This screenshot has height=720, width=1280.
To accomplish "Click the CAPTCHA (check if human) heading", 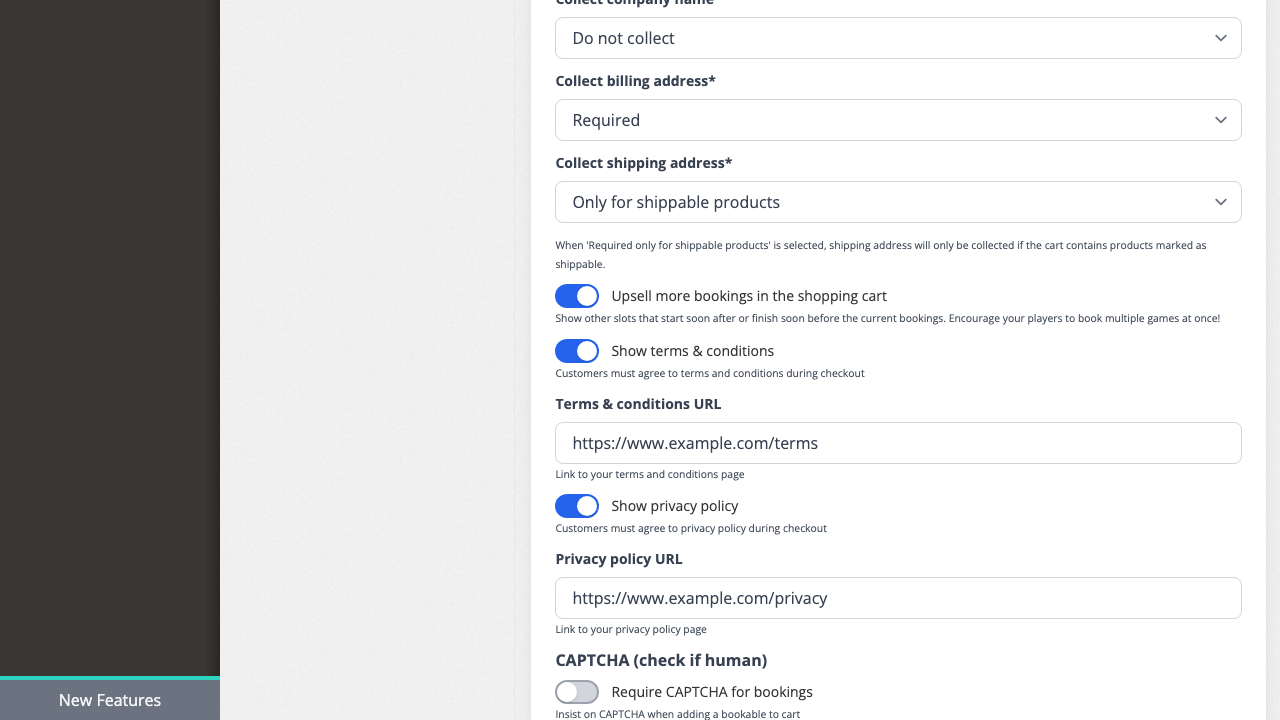I will pos(662,660).
